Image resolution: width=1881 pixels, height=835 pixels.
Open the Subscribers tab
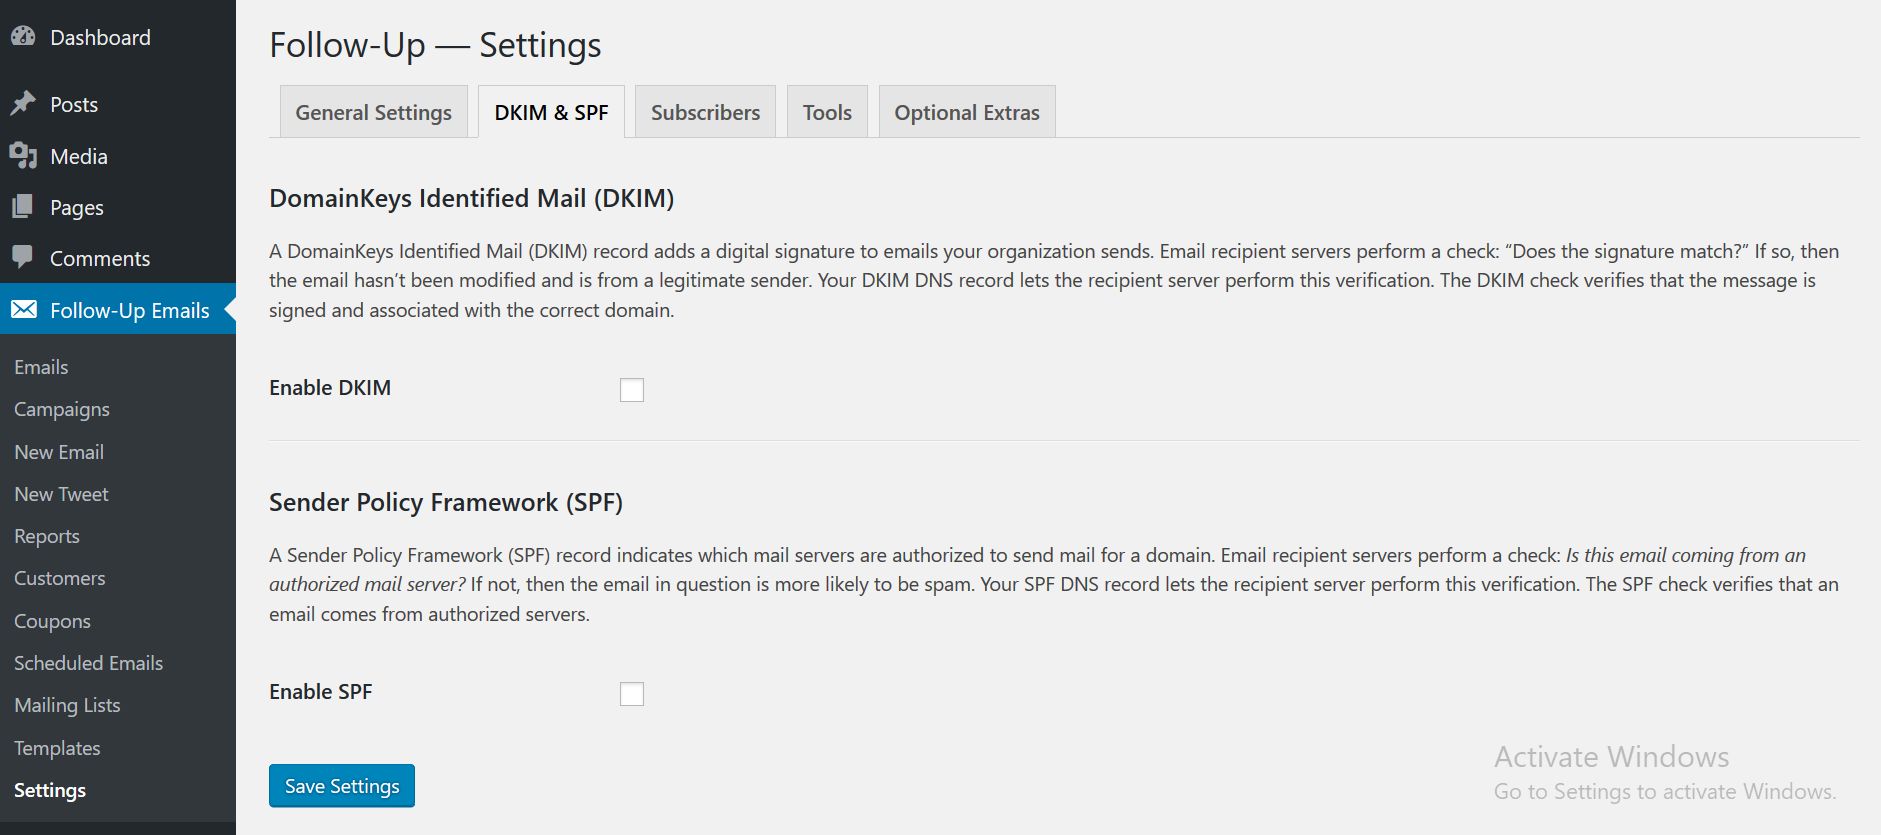pos(705,112)
